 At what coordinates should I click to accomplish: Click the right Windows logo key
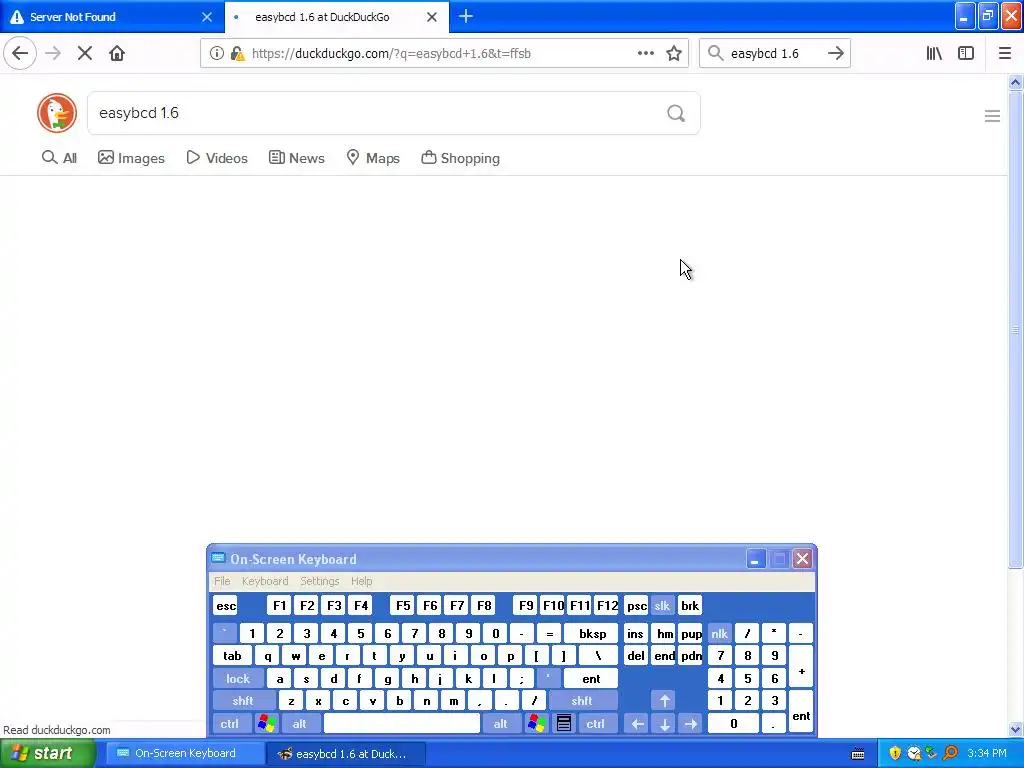537,724
